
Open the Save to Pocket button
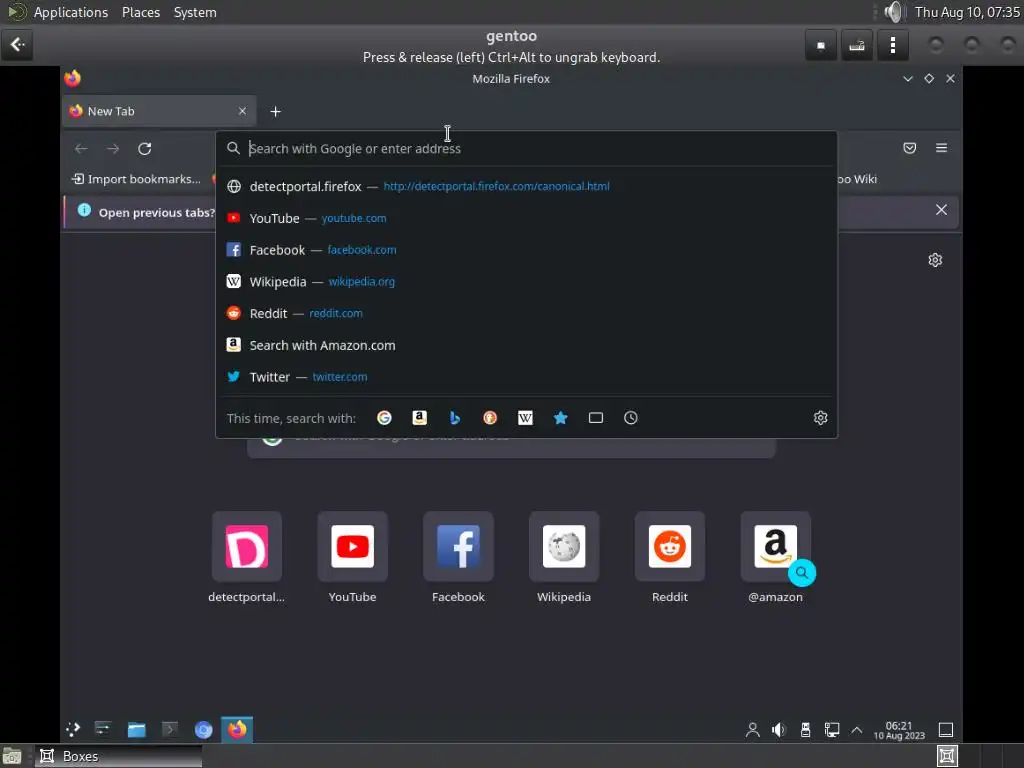(x=910, y=148)
